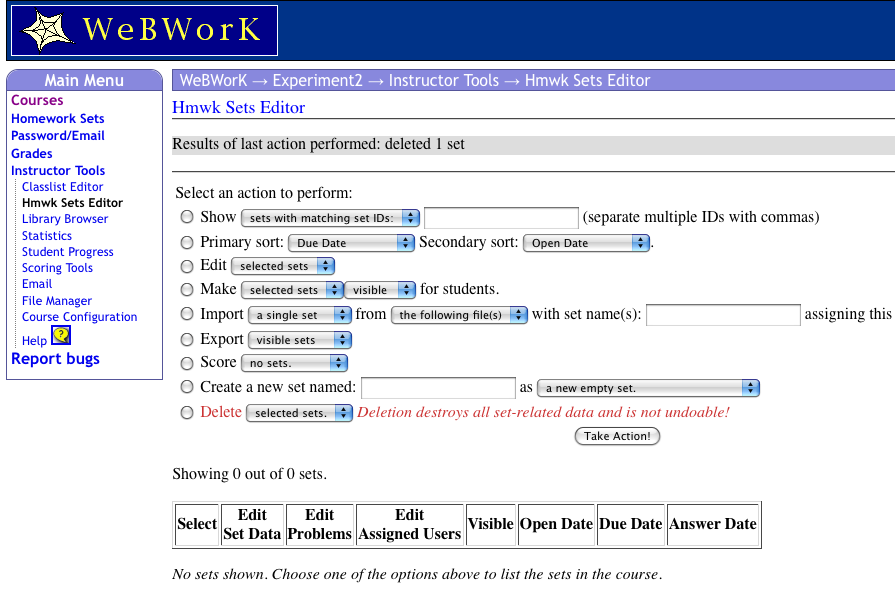Click the 'Hmwk Sets Editor' page heading
Image resolution: width=895 pixels, height=594 pixels.
239,107
